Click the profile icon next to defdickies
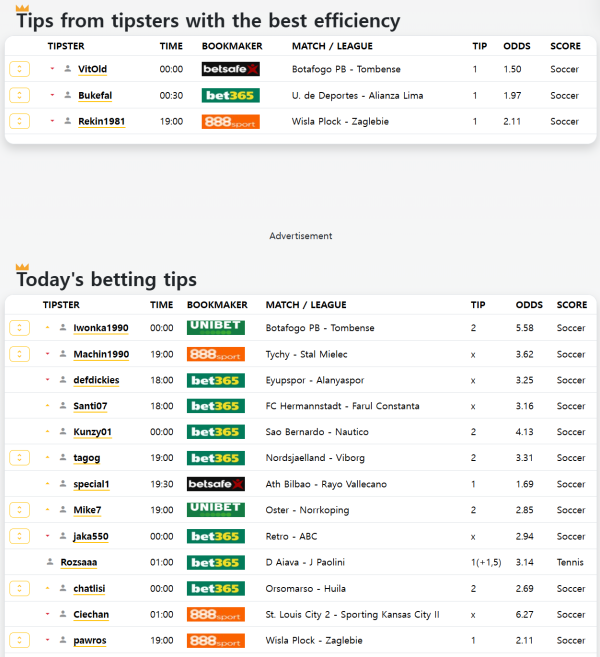Screen dimensions: 600x657 pyautogui.click(x=63, y=380)
